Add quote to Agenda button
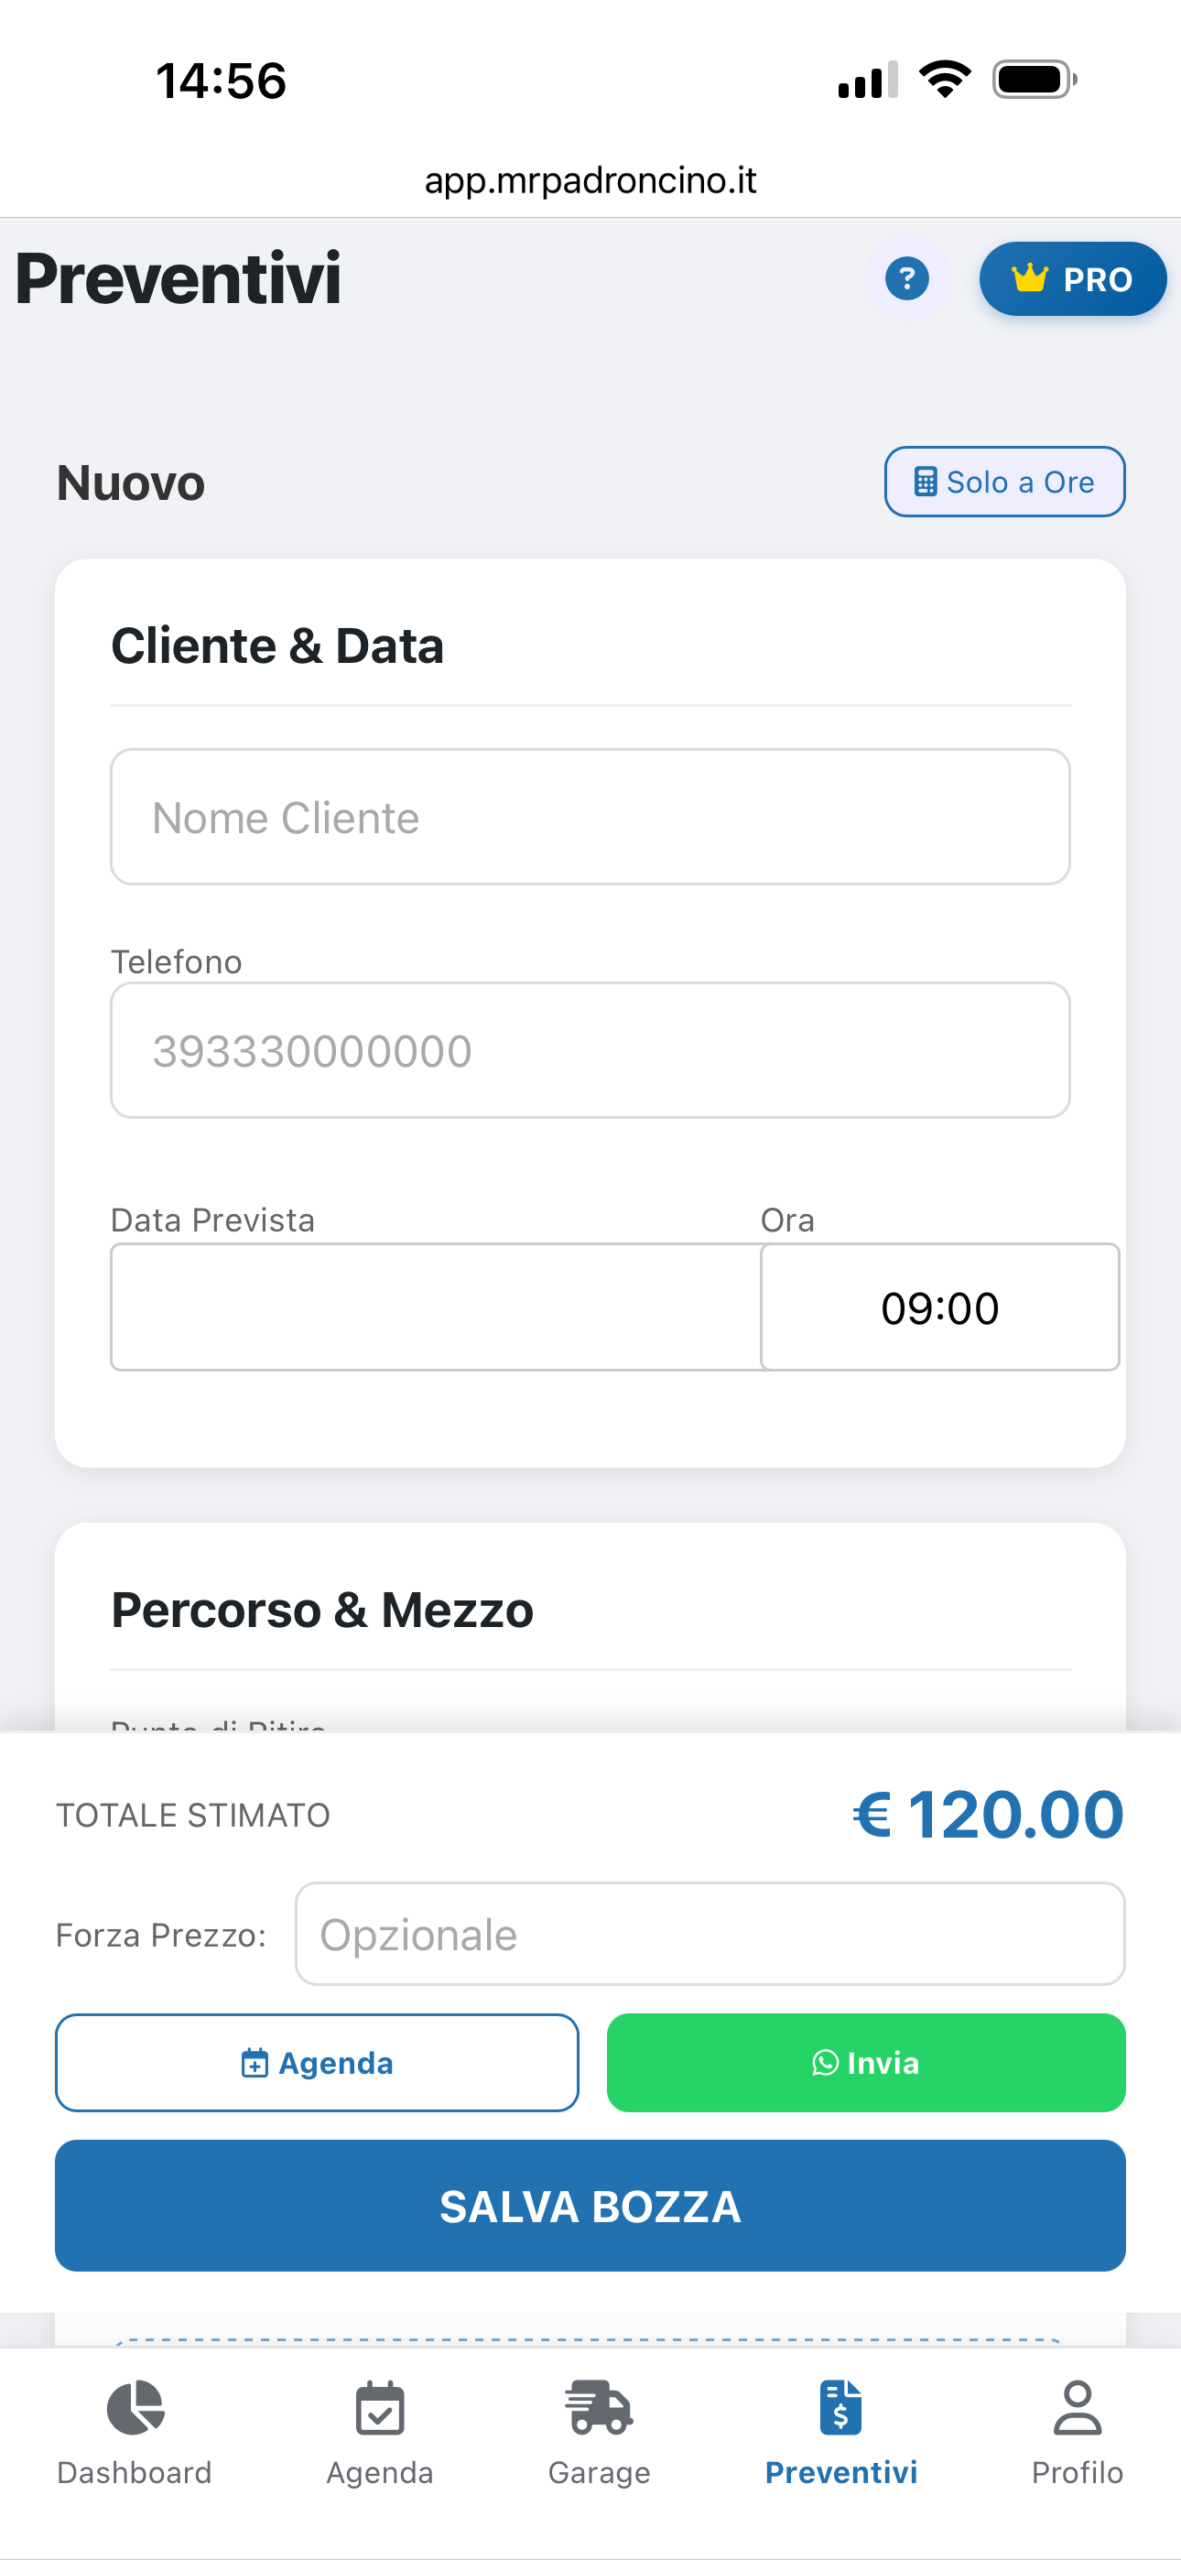The width and height of the screenshot is (1181, 2560). tap(317, 2063)
